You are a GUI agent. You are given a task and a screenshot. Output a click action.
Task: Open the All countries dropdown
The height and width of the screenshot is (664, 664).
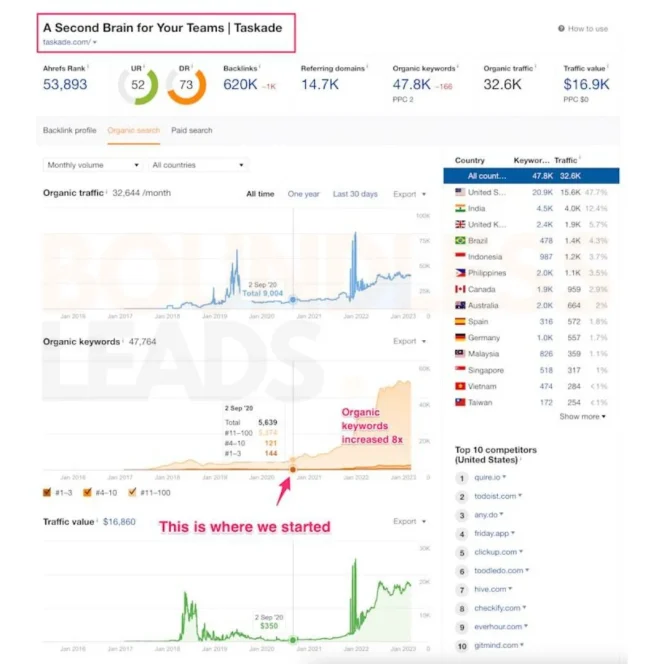[198, 165]
